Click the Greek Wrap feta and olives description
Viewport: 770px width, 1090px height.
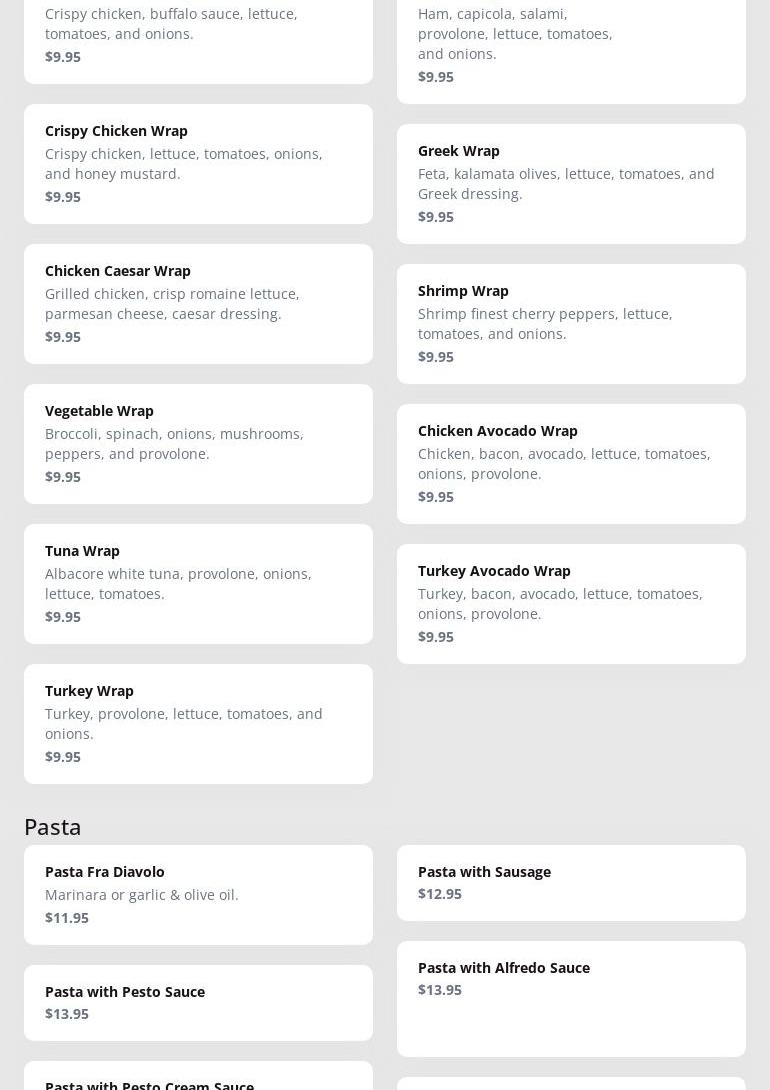pos(566,184)
